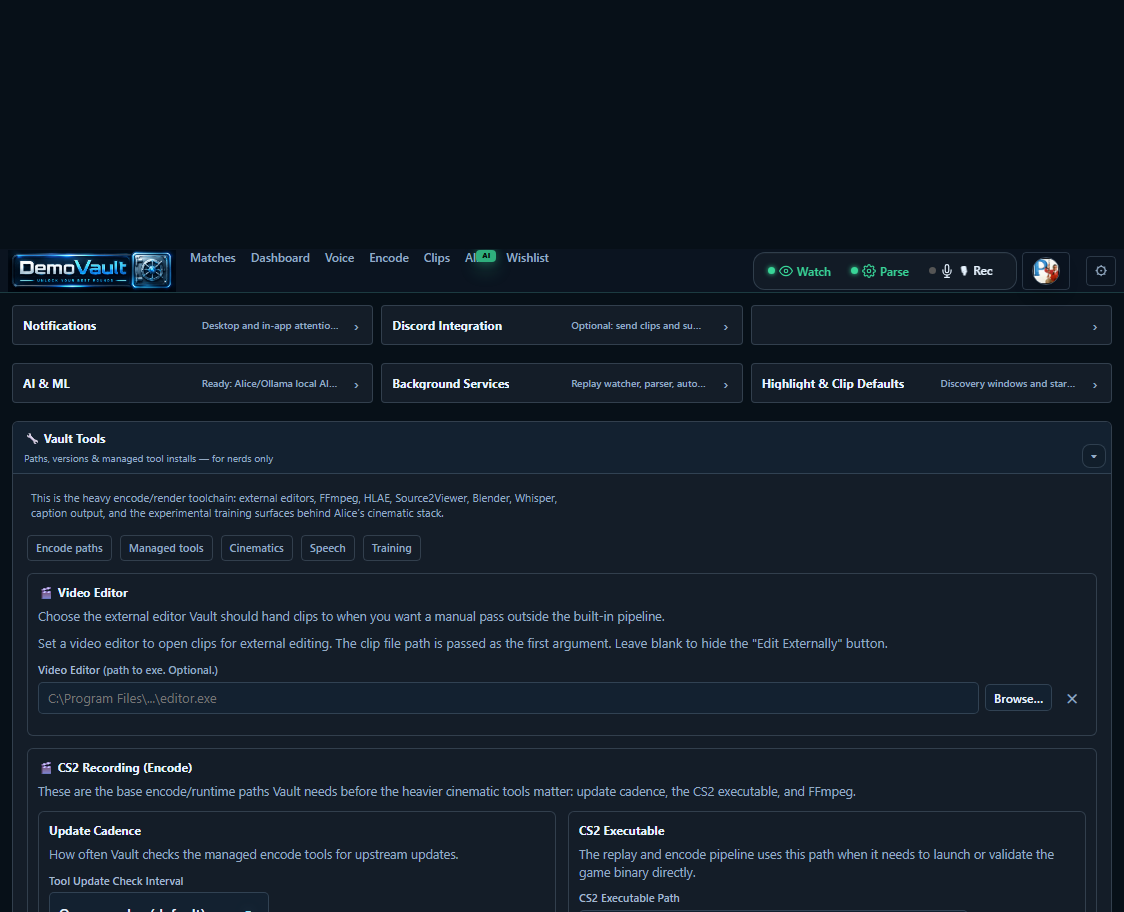The height and width of the screenshot is (912, 1124).
Task: Jump to Cinematics section
Action: (257, 548)
